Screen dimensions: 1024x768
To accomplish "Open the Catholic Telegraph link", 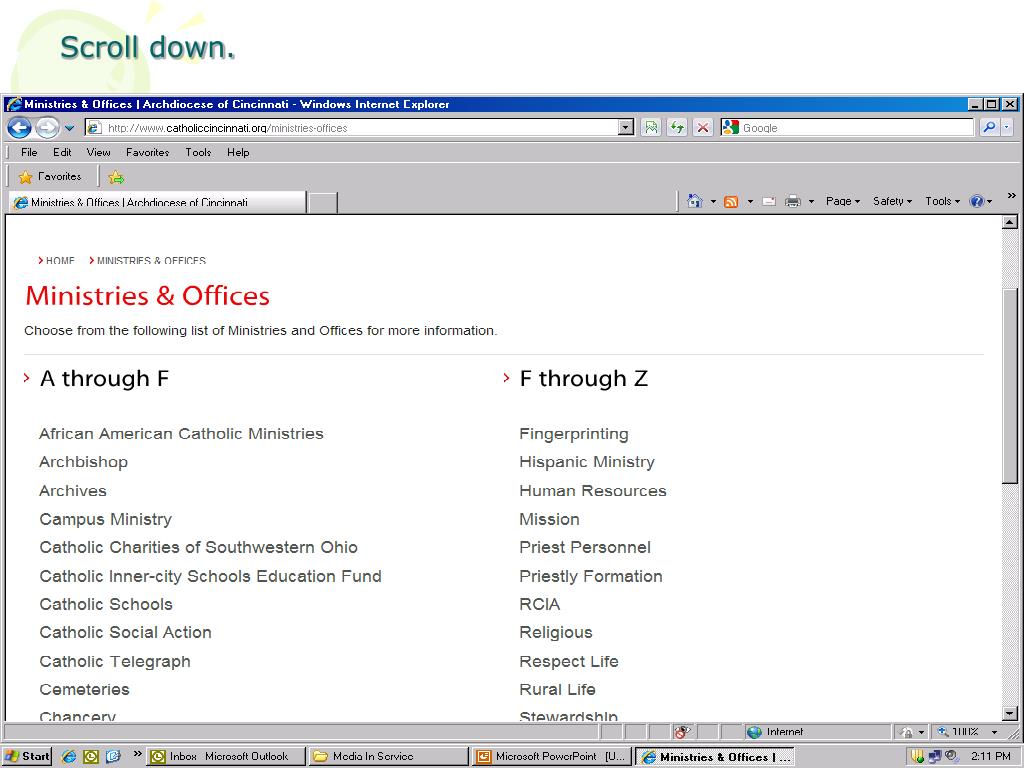I will point(115,662).
